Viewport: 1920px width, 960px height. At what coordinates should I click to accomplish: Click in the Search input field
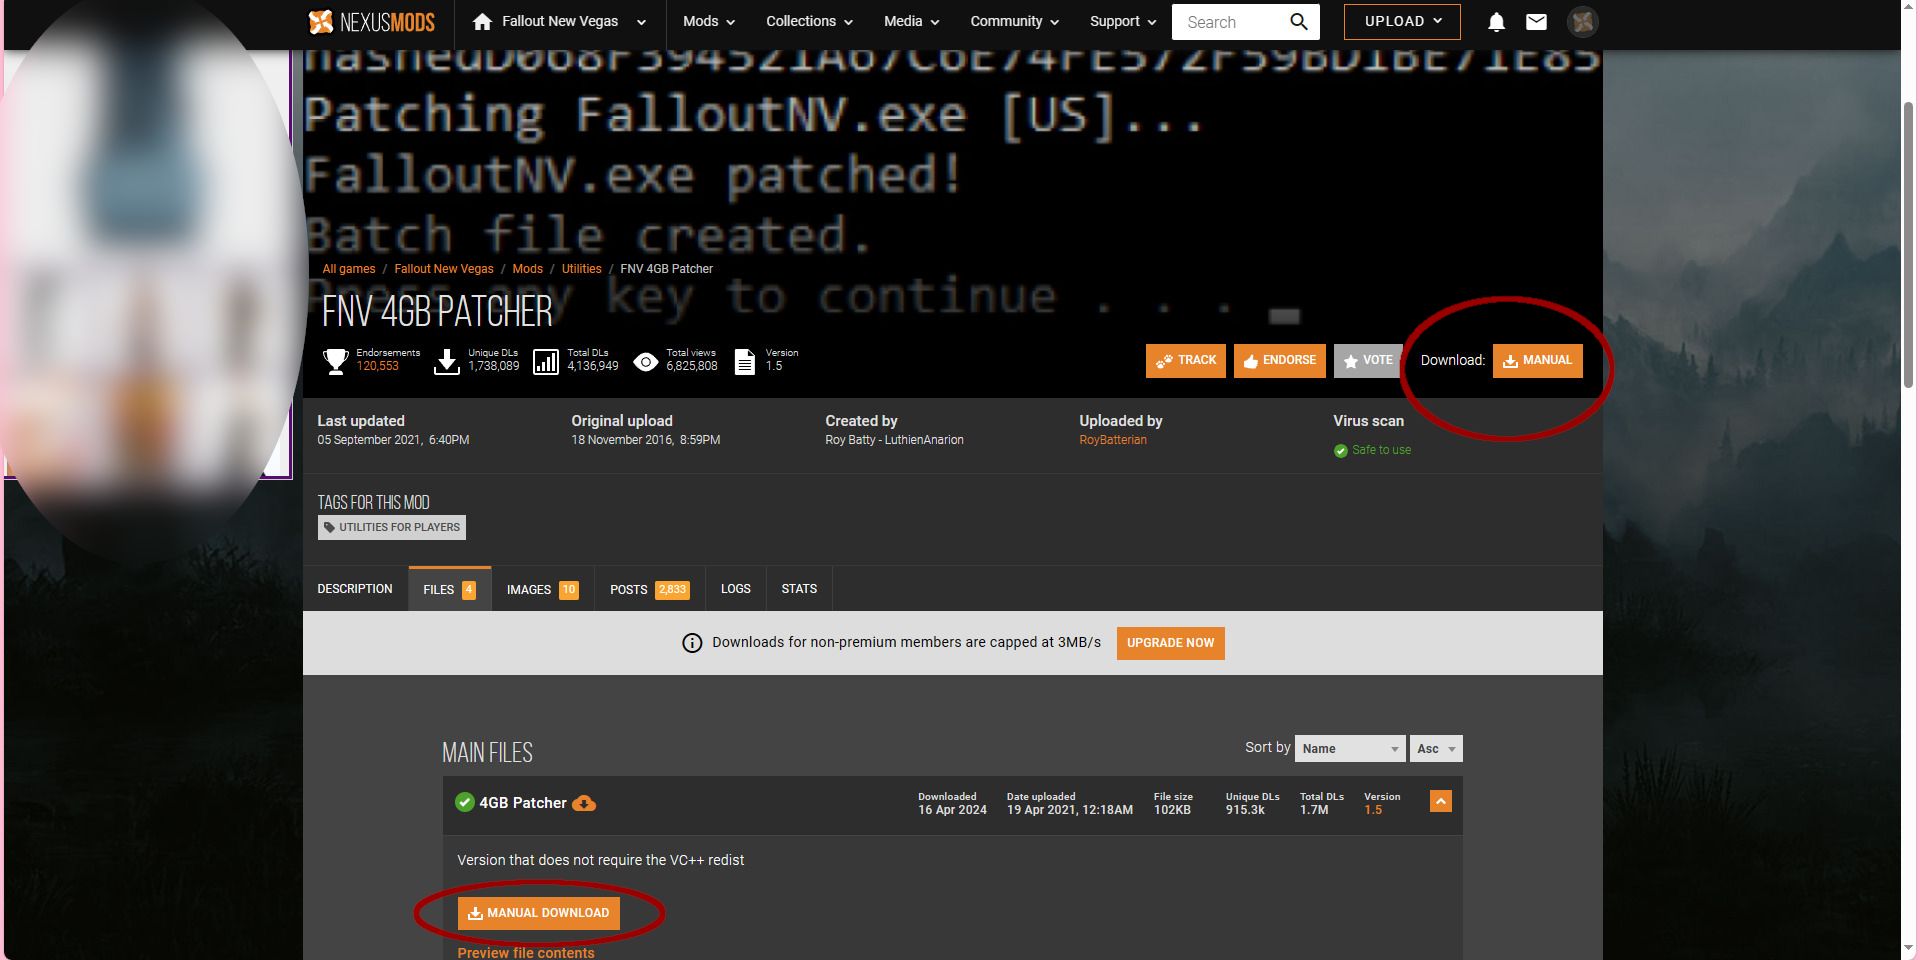coord(1230,22)
